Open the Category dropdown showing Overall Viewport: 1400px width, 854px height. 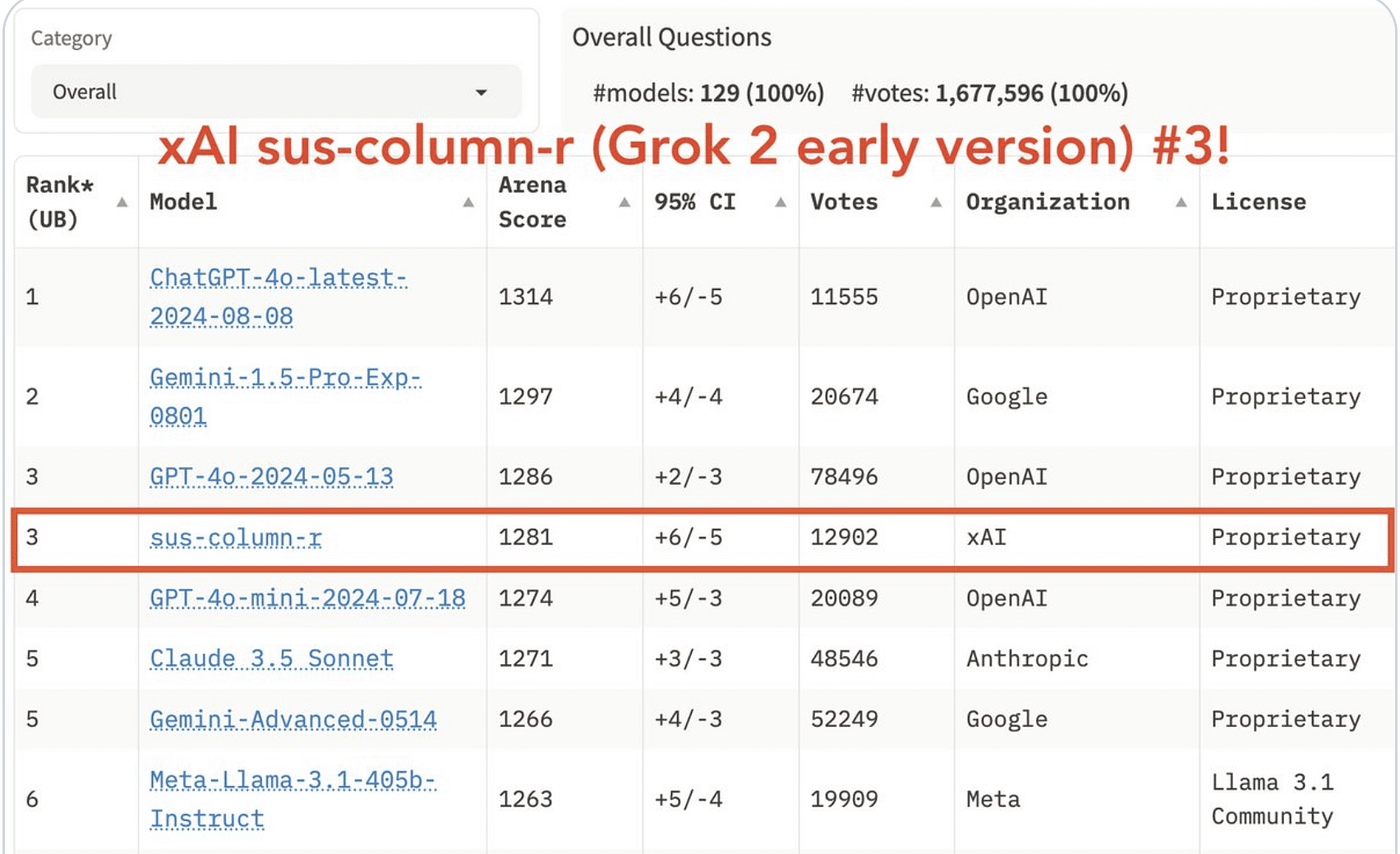pyautogui.click(x=276, y=92)
